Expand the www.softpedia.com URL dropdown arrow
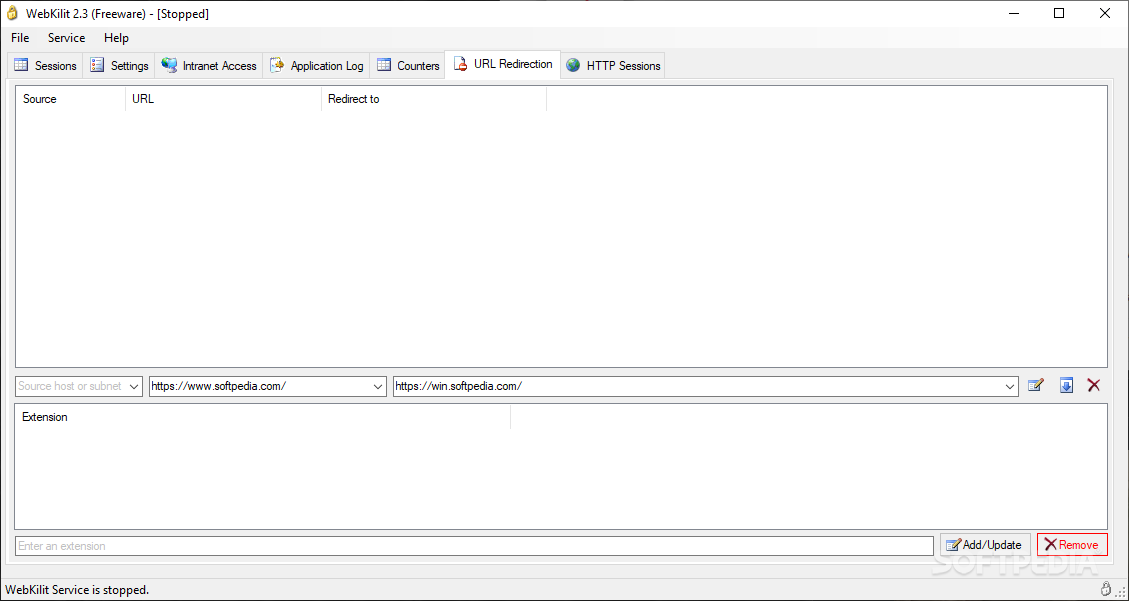 (x=379, y=387)
